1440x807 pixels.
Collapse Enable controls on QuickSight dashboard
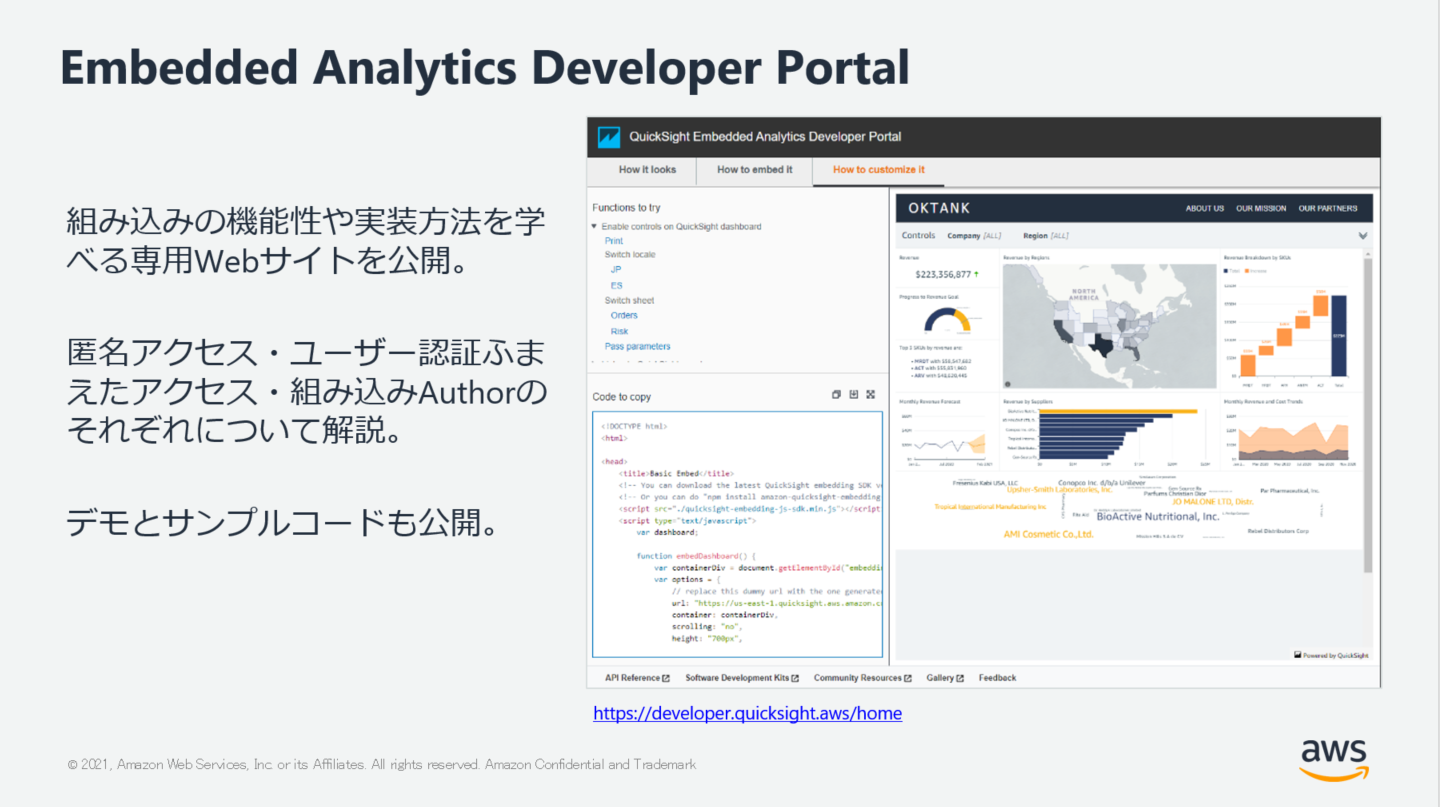pyautogui.click(x=594, y=227)
